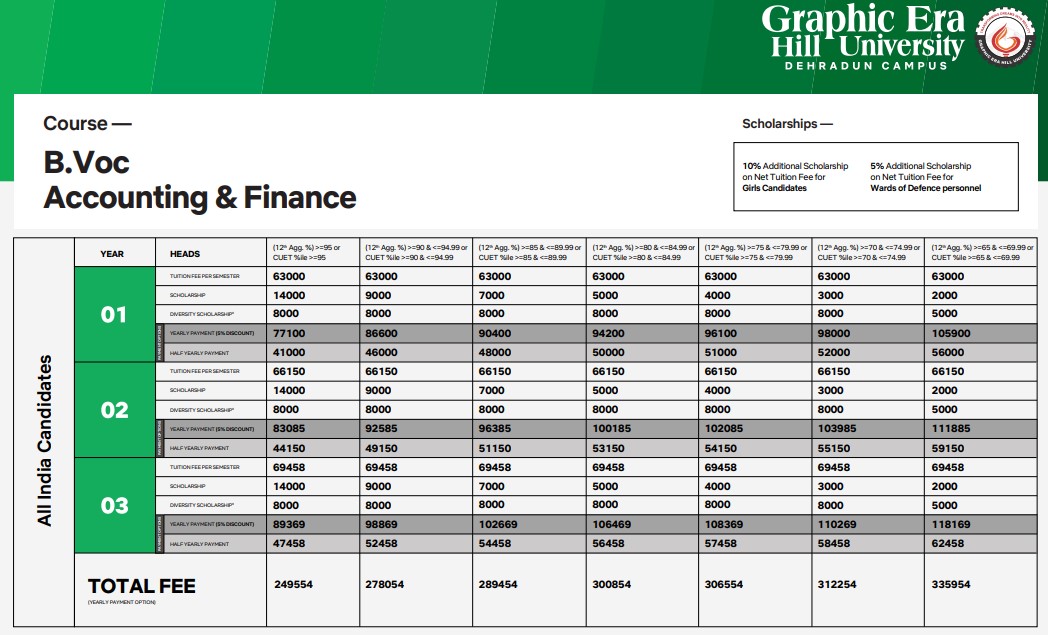The width and height of the screenshot is (1048, 635).
Task: Click the year '03' green cell
Action: pos(115,505)
